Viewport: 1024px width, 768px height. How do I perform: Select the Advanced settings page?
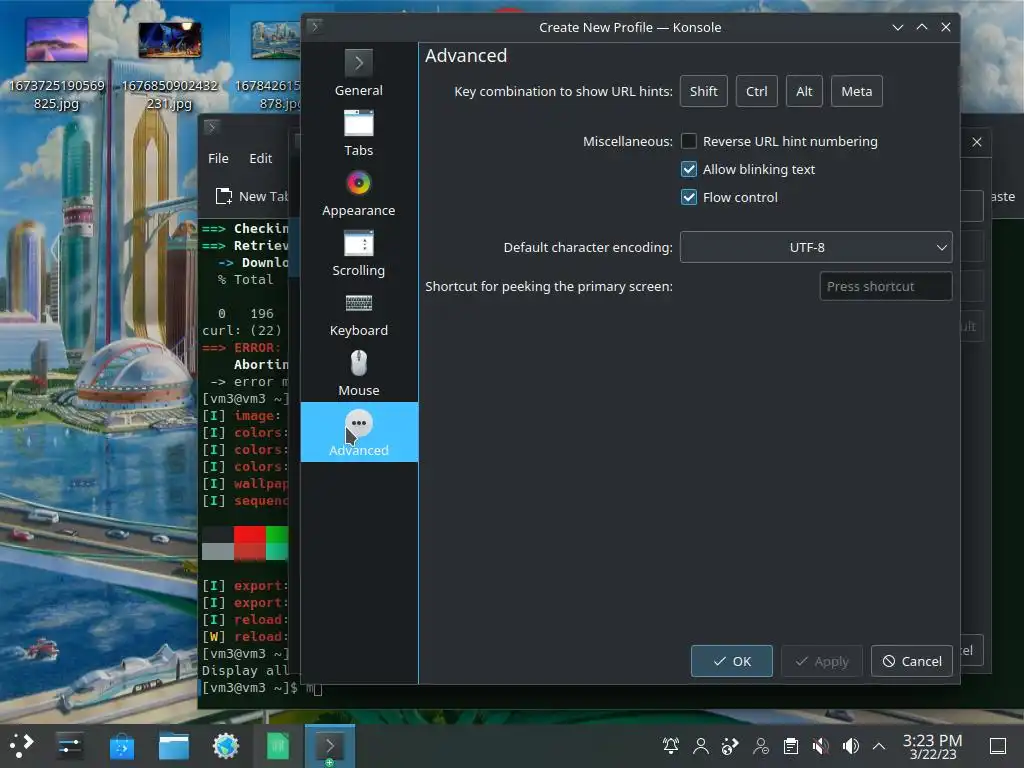click(359, 432)
